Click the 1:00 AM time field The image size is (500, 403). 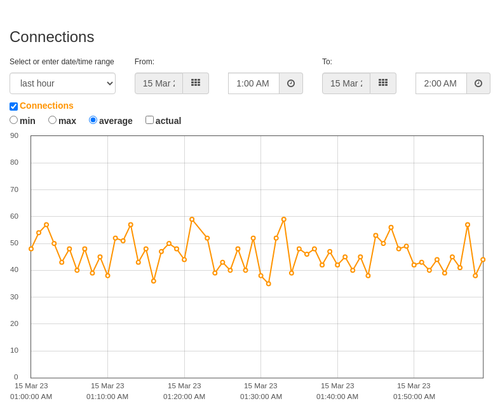coord(254,83)
